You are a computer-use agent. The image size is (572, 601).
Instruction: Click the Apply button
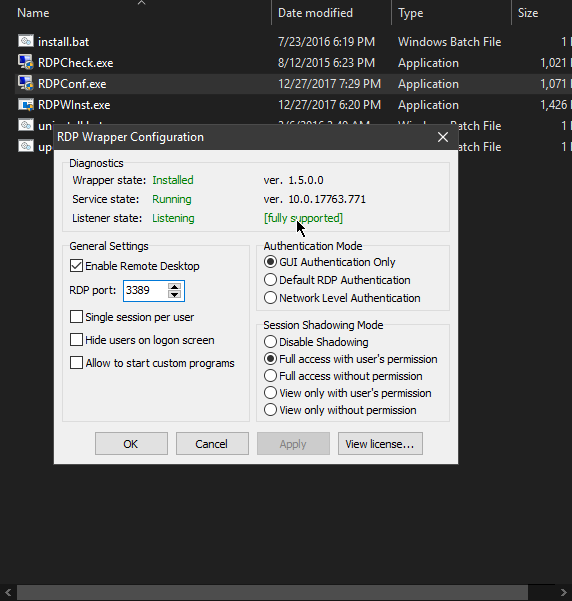click(293, 444)
